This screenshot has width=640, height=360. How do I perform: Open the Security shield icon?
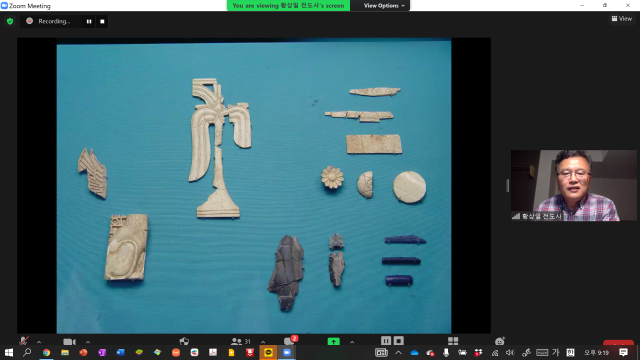point(184,341)
